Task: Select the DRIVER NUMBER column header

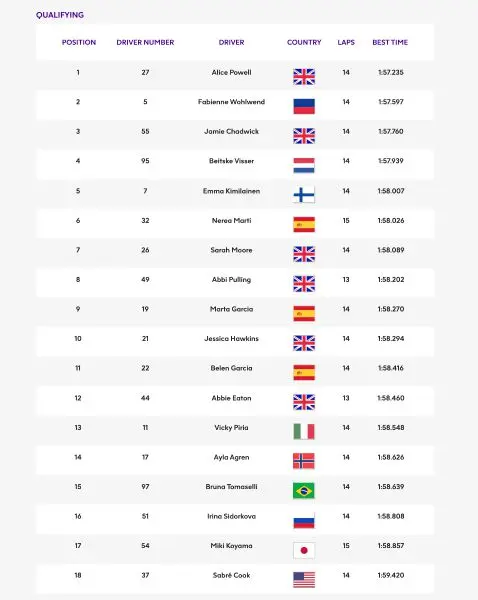Action: [145, 42]
